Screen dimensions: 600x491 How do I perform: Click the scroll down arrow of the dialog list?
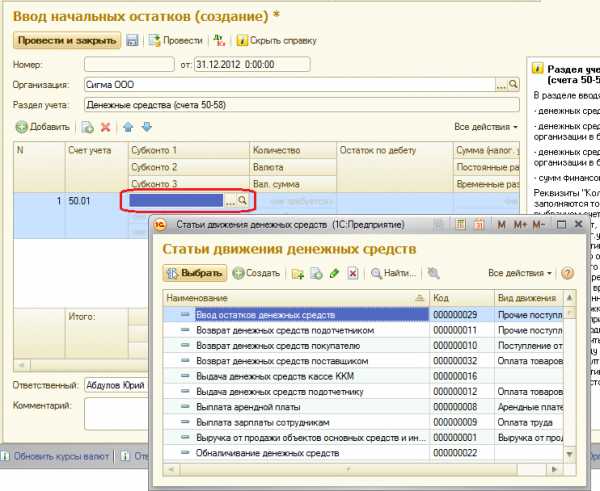tap(570, 454)
